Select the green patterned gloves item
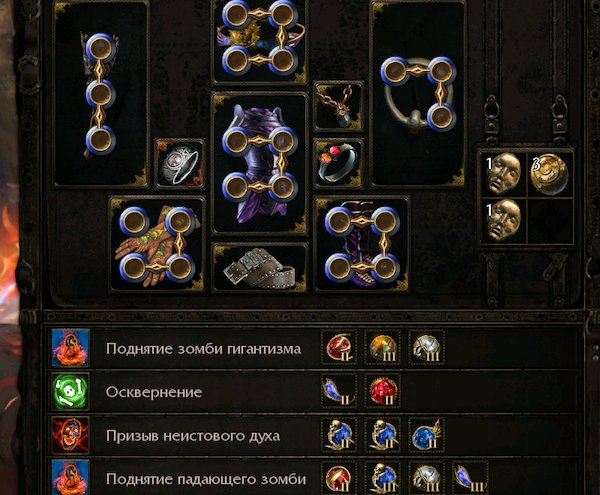Screen dimensions: 600x495 click(x=157, y=245)
